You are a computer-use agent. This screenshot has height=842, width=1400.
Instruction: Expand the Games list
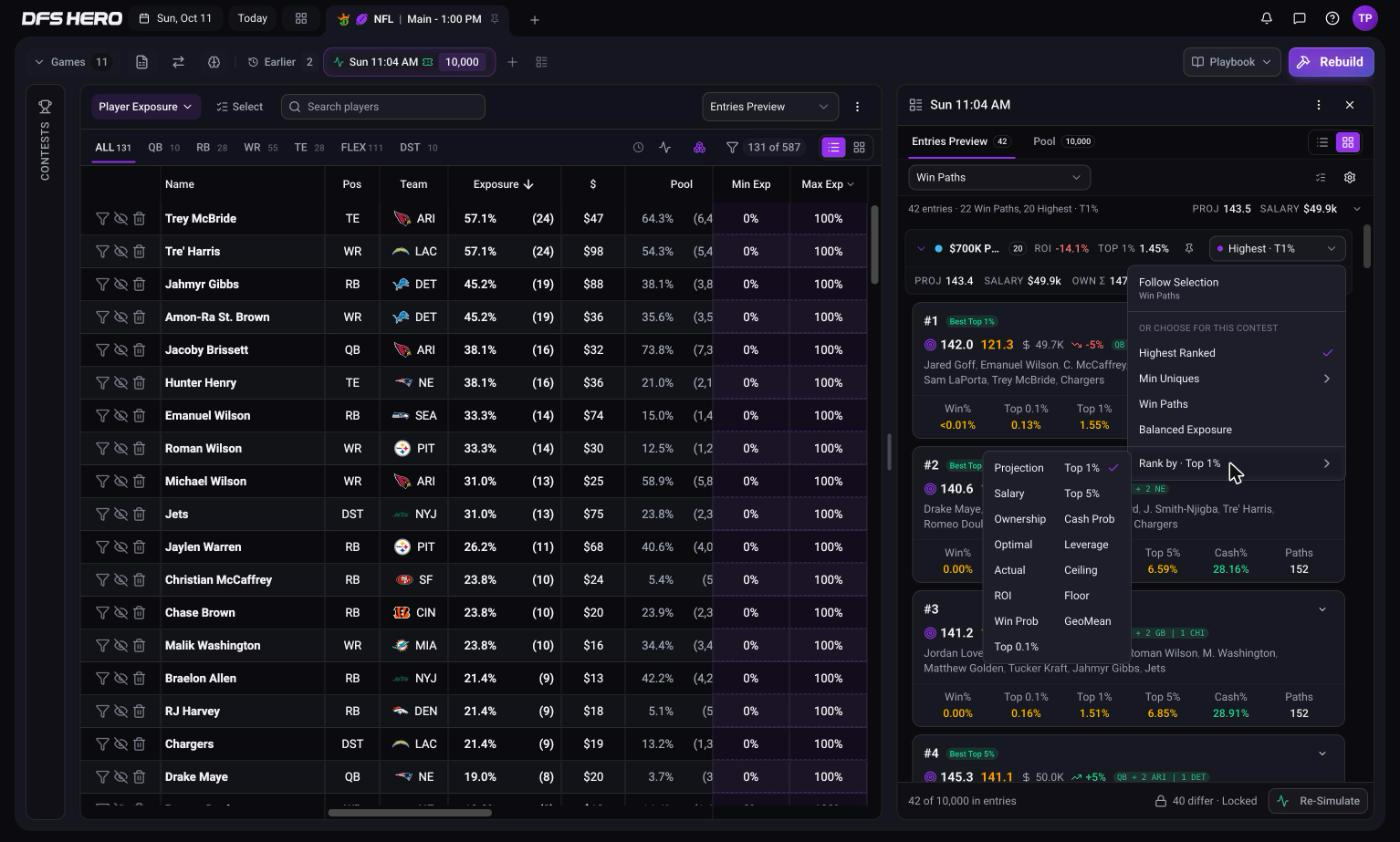pyautogui.click(x=73, y=62)
